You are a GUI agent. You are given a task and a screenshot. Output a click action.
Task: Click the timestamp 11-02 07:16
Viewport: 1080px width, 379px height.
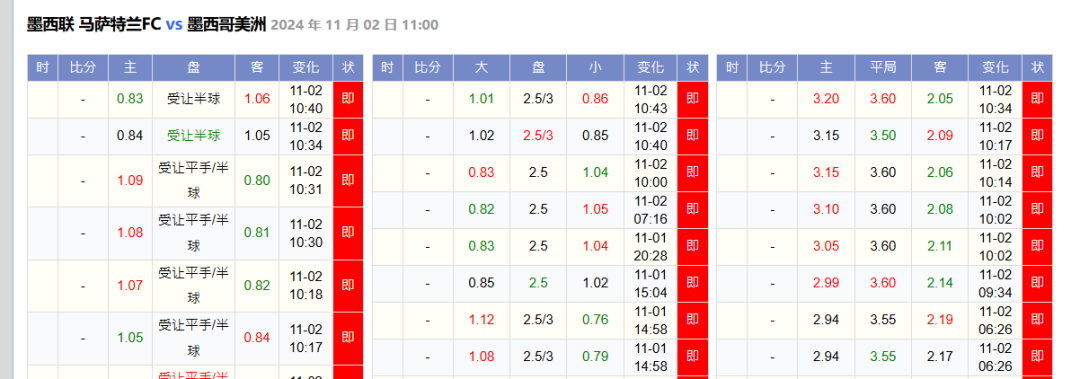(651, 209)
